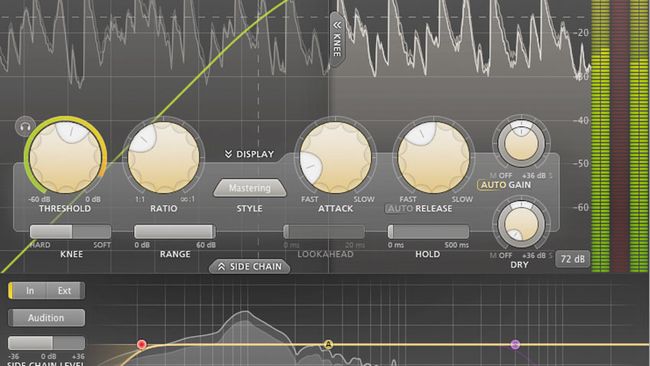The image size is (650, 366).
Task: Click the ATTACK label
Action: point(335,208)
